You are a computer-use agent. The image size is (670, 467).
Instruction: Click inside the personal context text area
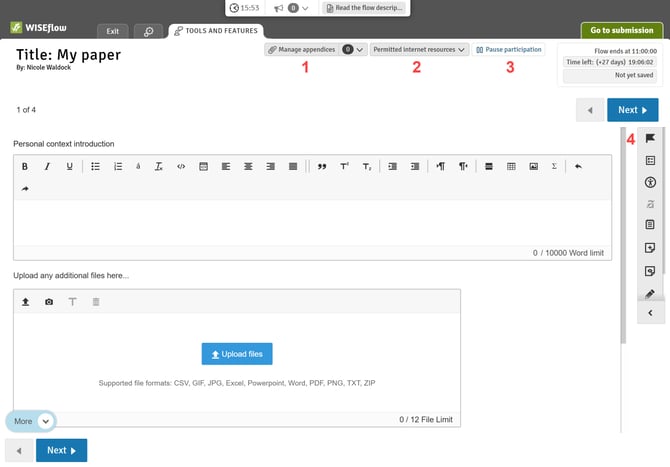(312, 223)
